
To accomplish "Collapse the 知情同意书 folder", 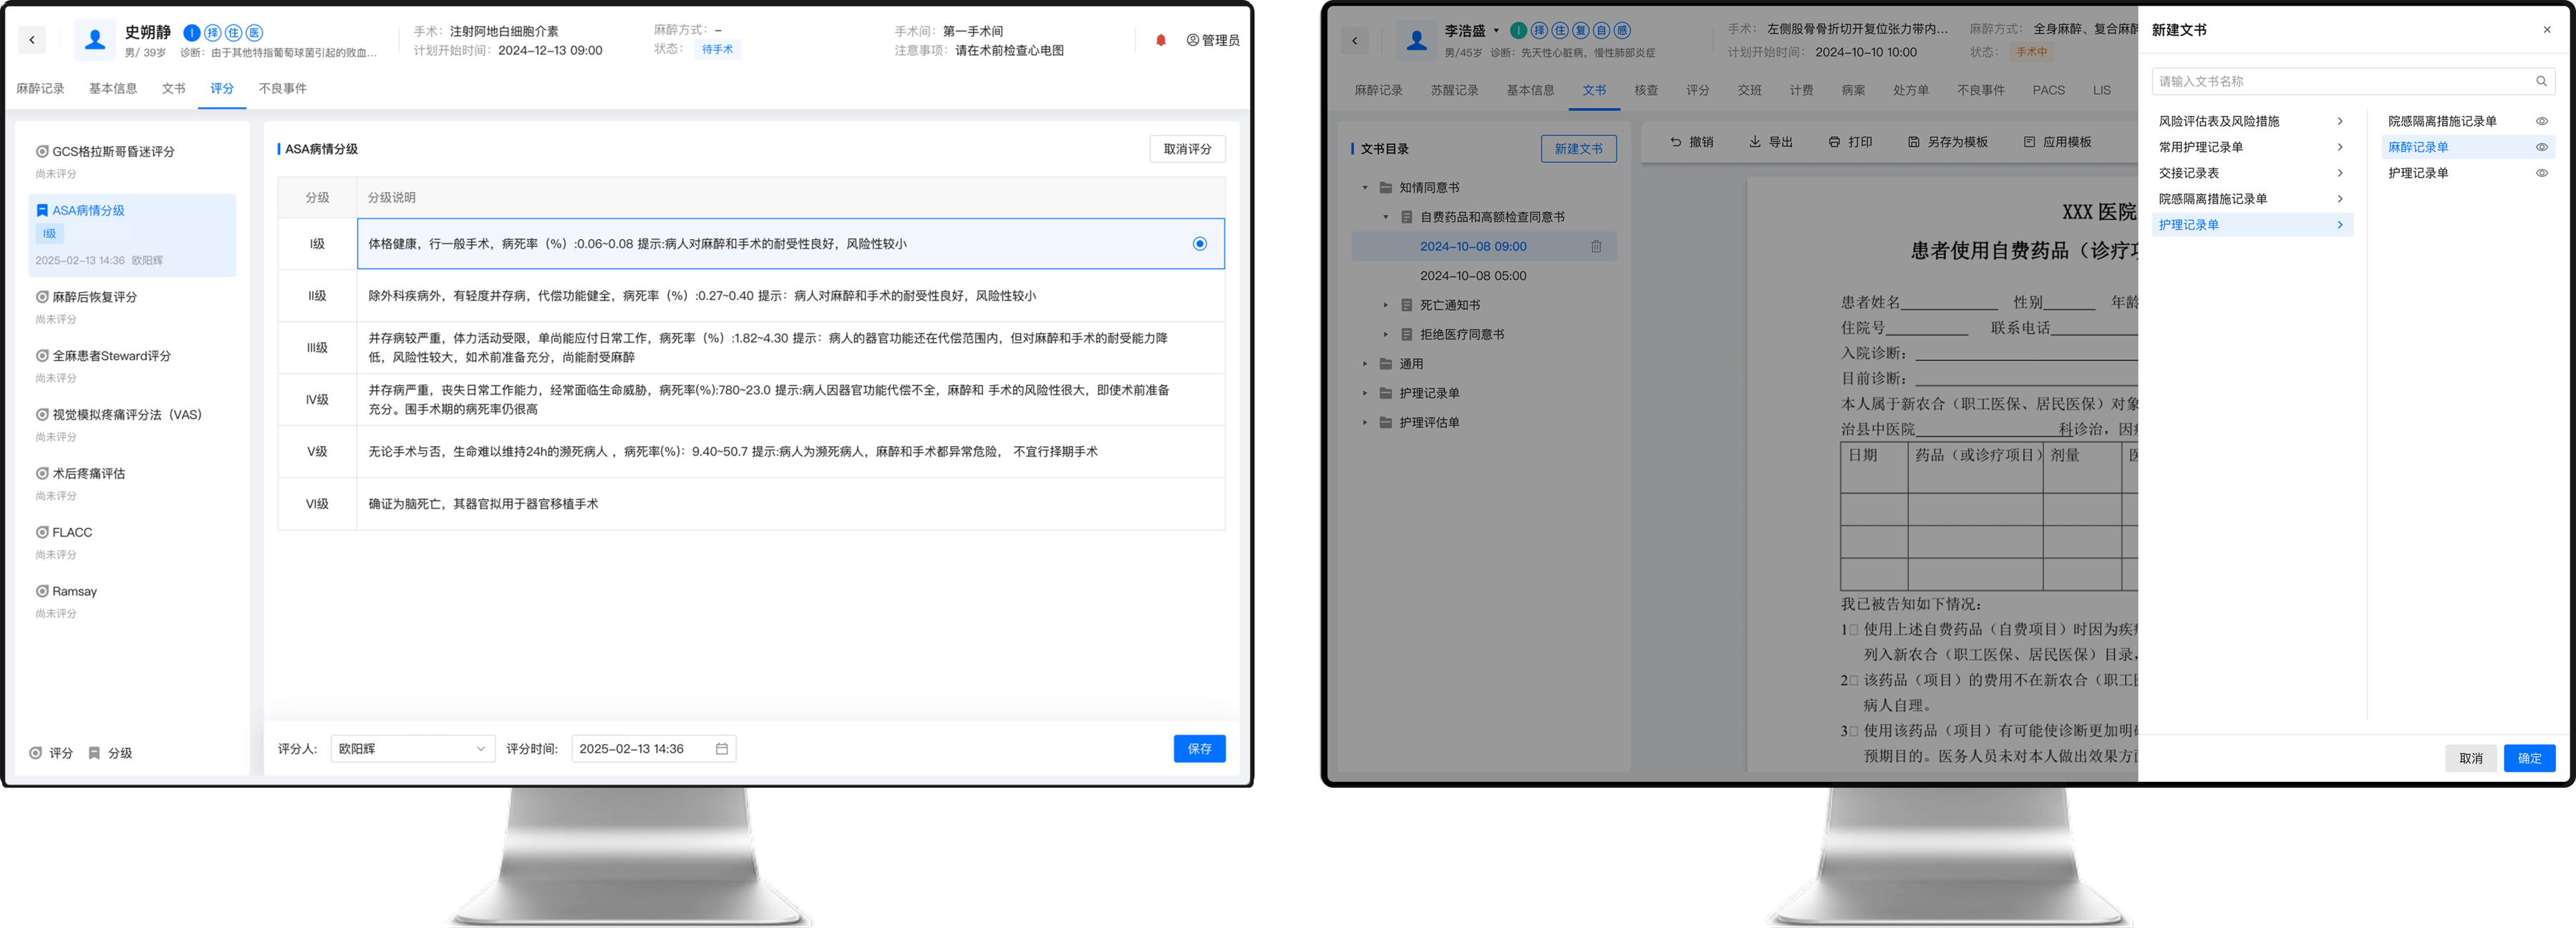I will point(1365,188).
